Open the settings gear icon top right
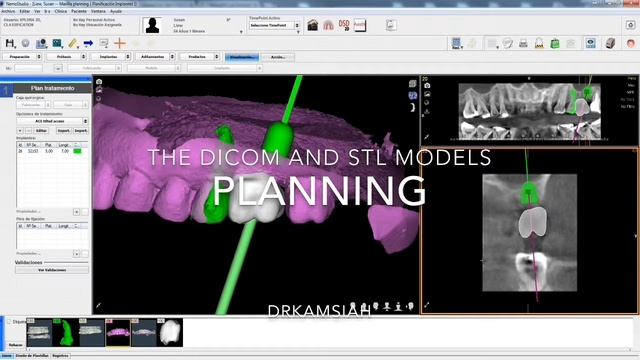The height and width of the screenshot is (360, 640). [x=630, y=25]
